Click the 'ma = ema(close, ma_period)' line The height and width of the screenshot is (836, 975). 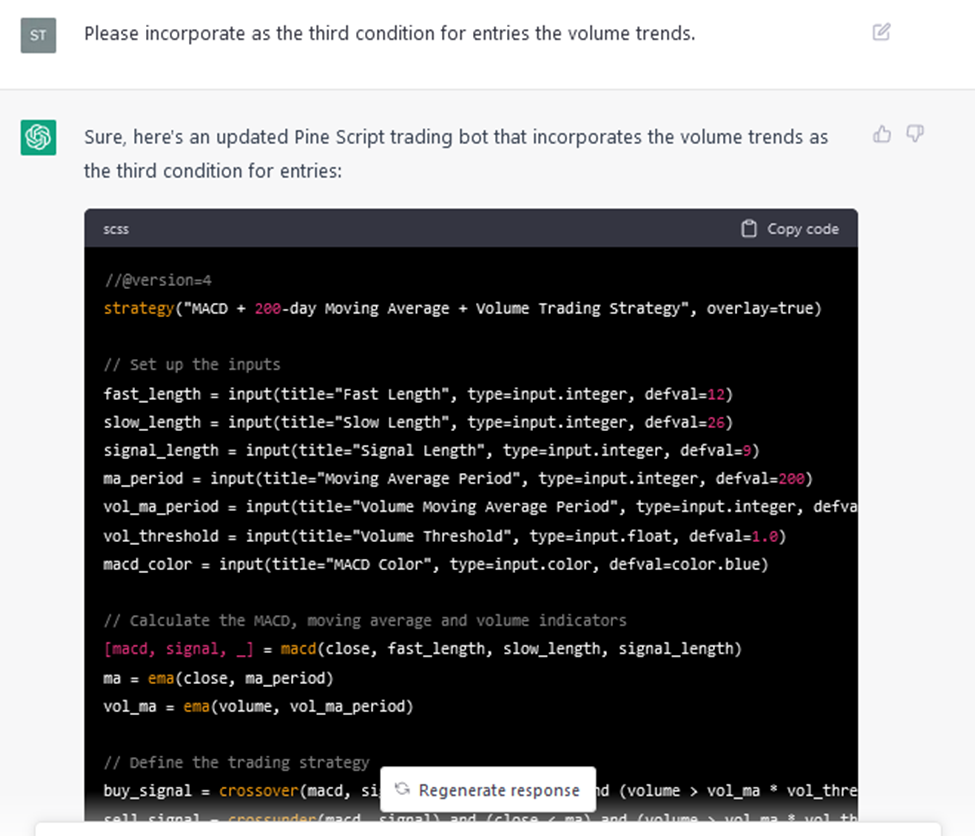point(218,678)
